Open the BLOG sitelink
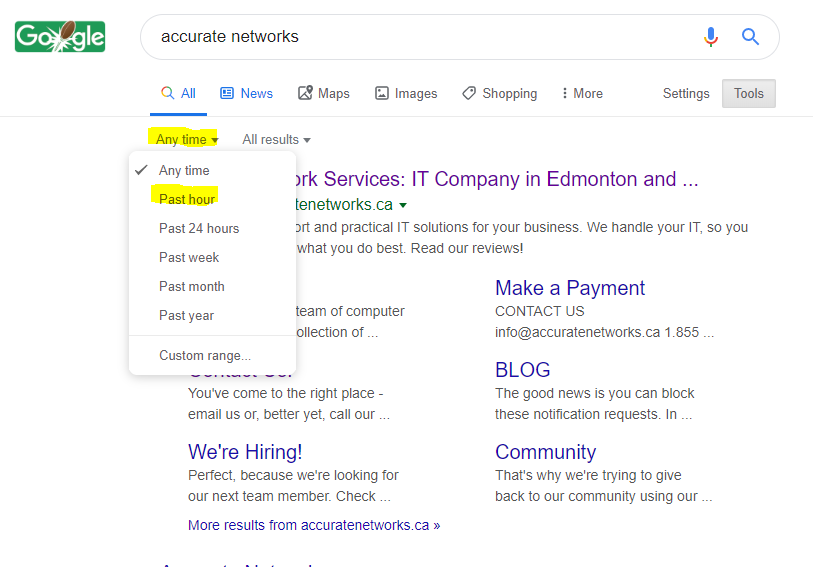This screenshot has width=813, height=567. pos(523,370)
